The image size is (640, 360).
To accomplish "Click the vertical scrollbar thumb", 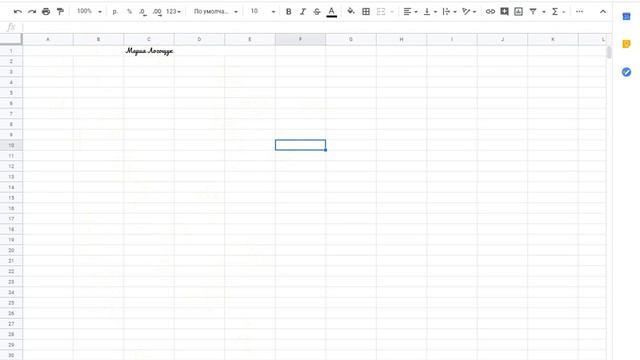I will [x=609, y=52].
